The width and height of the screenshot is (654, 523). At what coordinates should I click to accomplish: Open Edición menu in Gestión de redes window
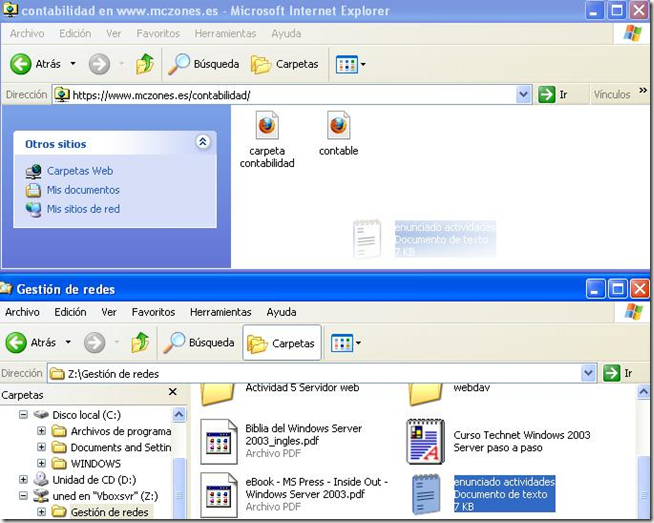click(70, 312)
